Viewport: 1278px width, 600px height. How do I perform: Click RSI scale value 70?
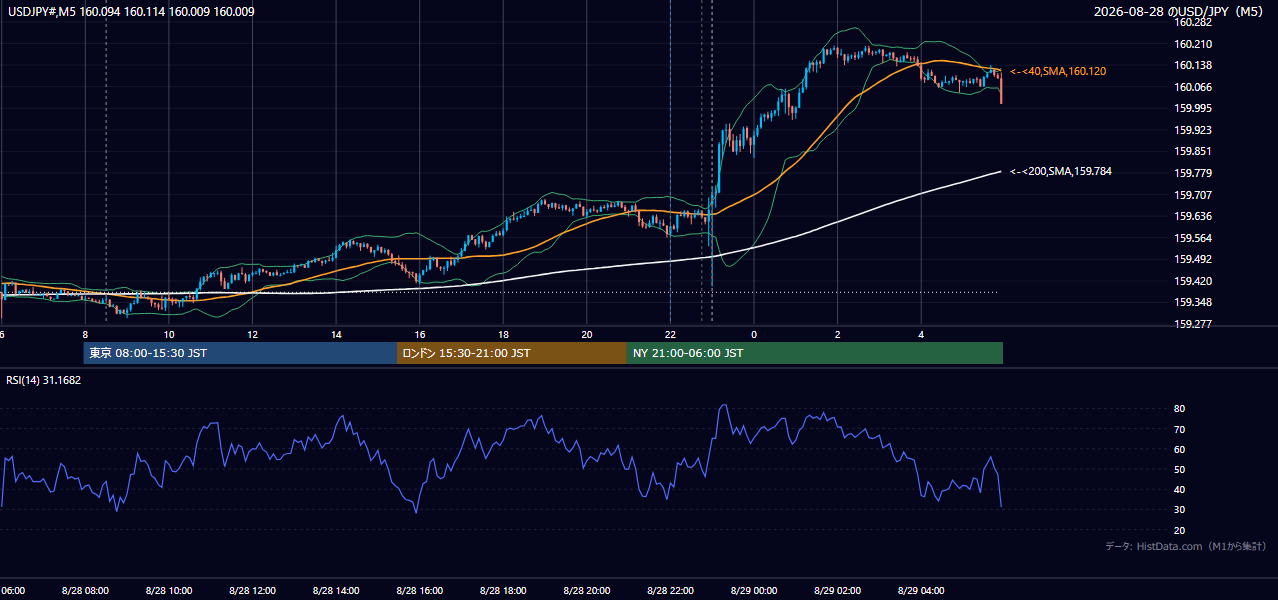(1180, 429)
